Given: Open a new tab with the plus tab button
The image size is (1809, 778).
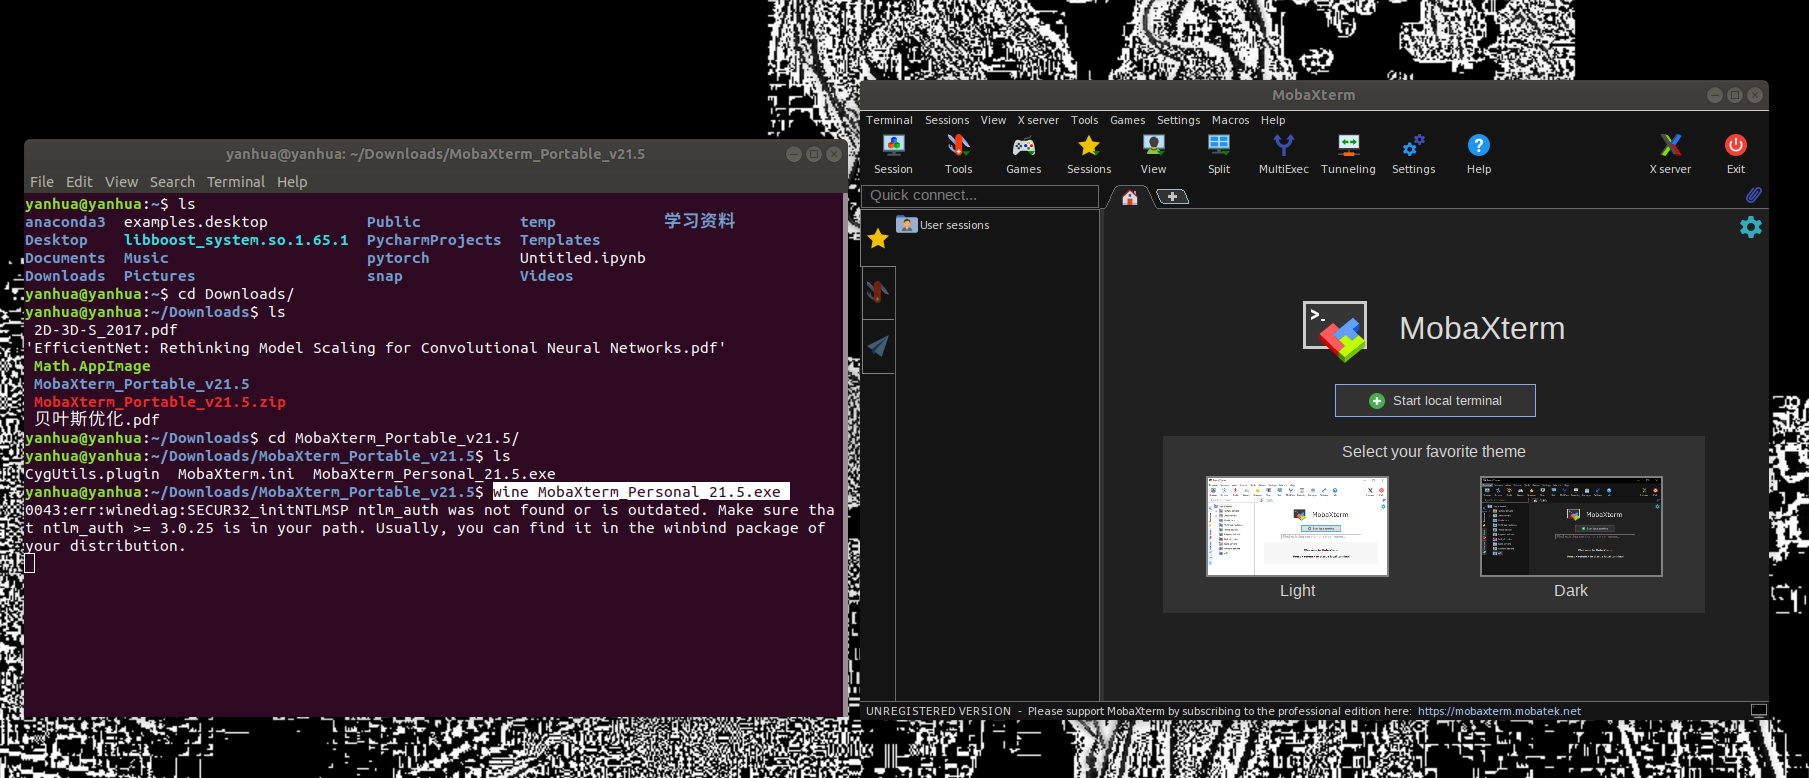Looking at the screenshot, I should (x=1172, y=197).
